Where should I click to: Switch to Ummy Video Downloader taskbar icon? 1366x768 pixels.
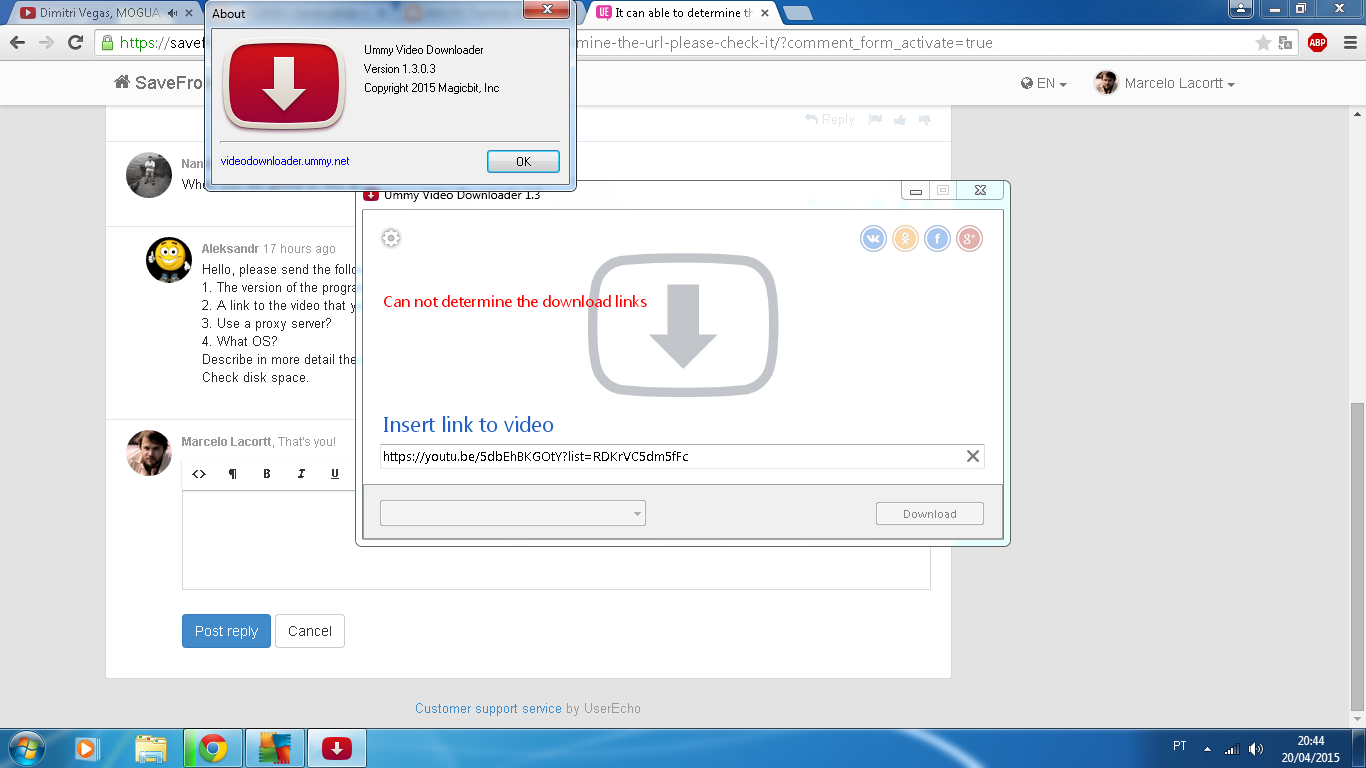pyautogui.click(x=337, y=748)
